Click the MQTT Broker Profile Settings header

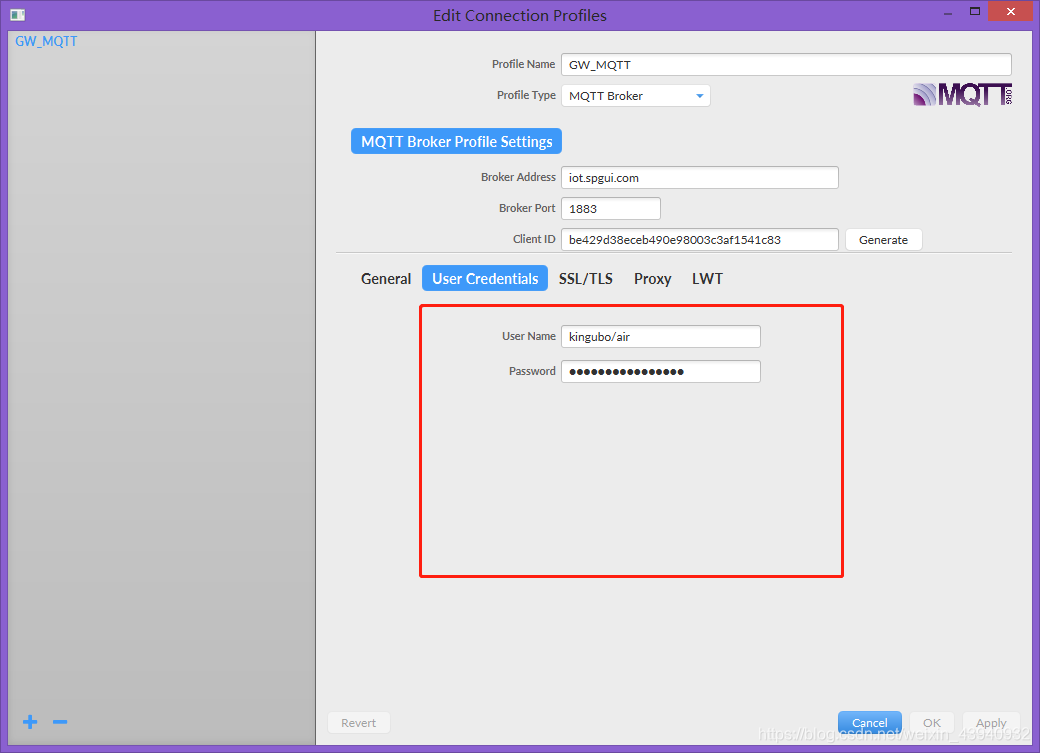click(x=456, y=141)
